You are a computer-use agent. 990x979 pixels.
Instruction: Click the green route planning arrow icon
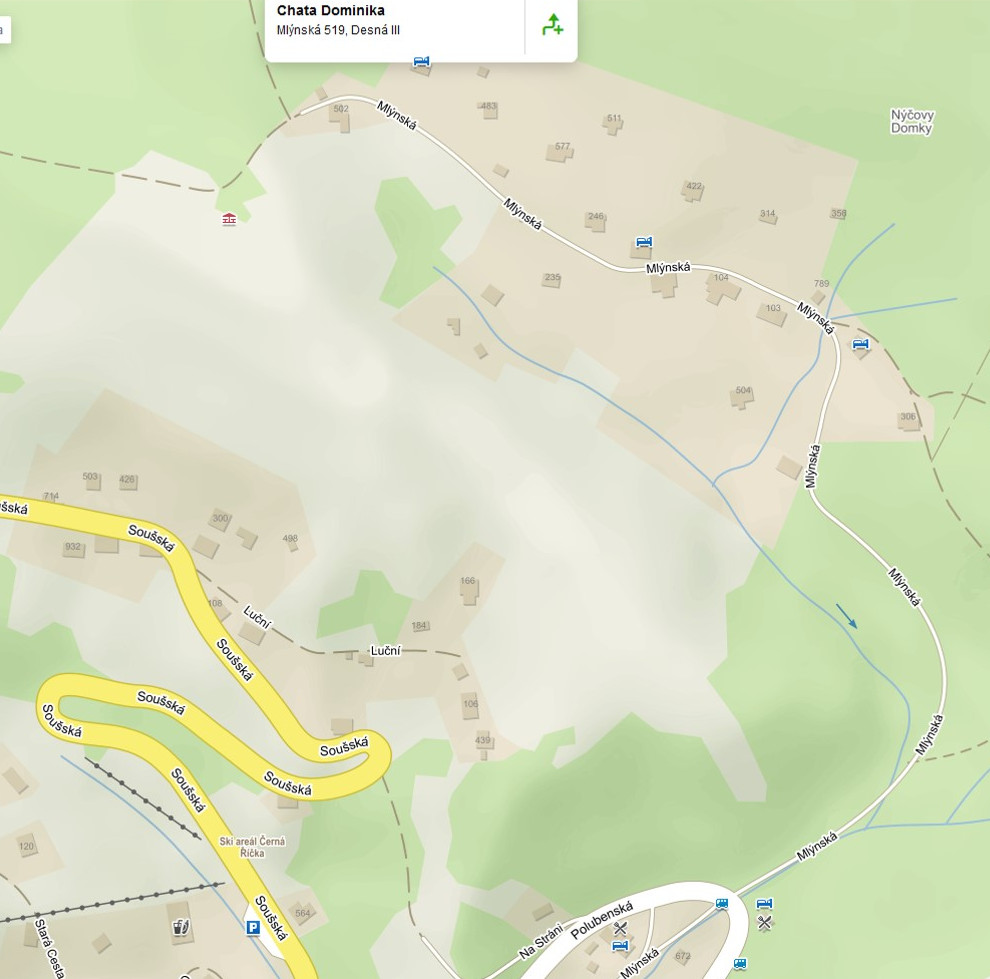(552, 25)
